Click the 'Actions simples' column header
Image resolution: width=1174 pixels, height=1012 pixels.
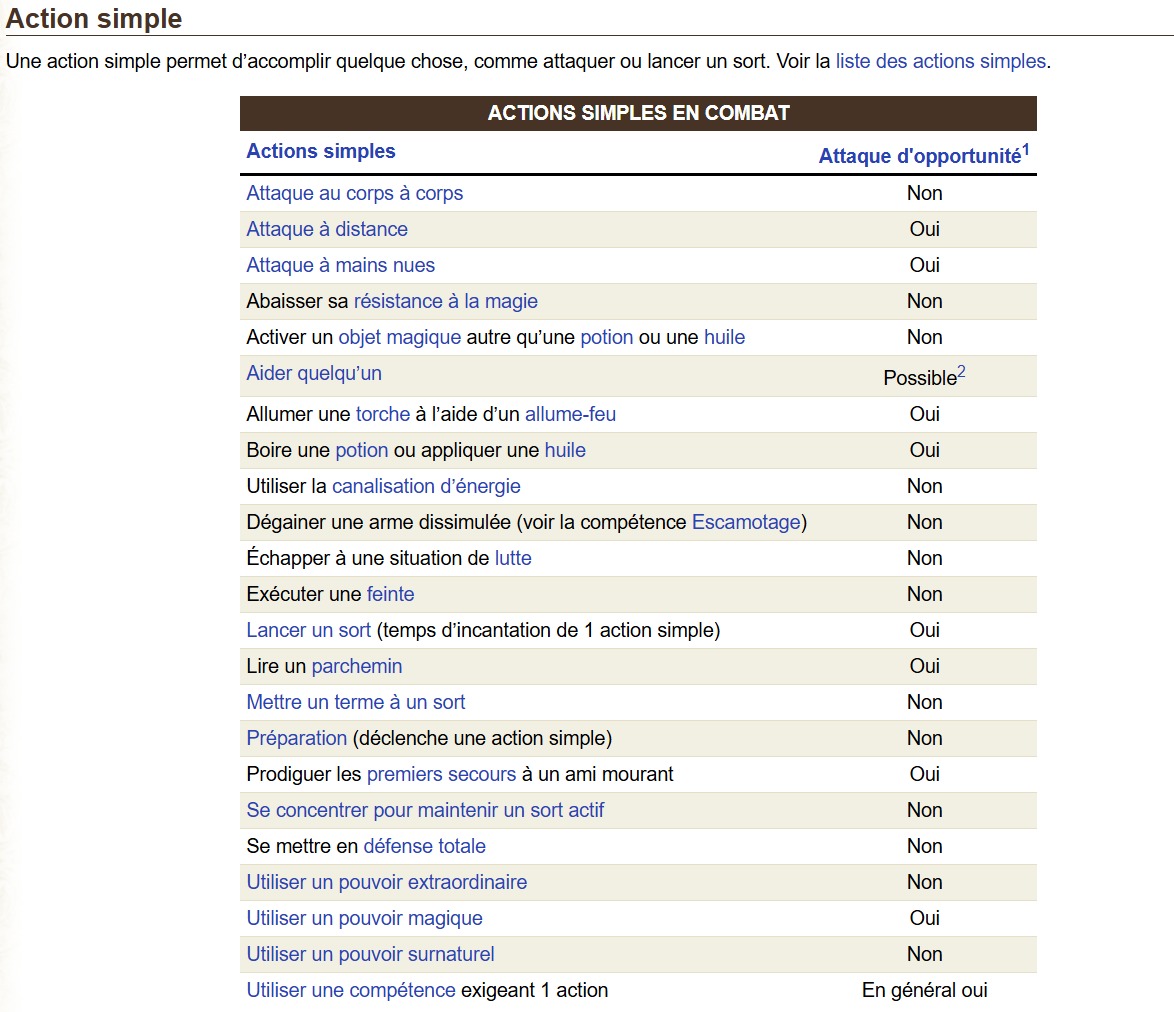coord(320,151)
